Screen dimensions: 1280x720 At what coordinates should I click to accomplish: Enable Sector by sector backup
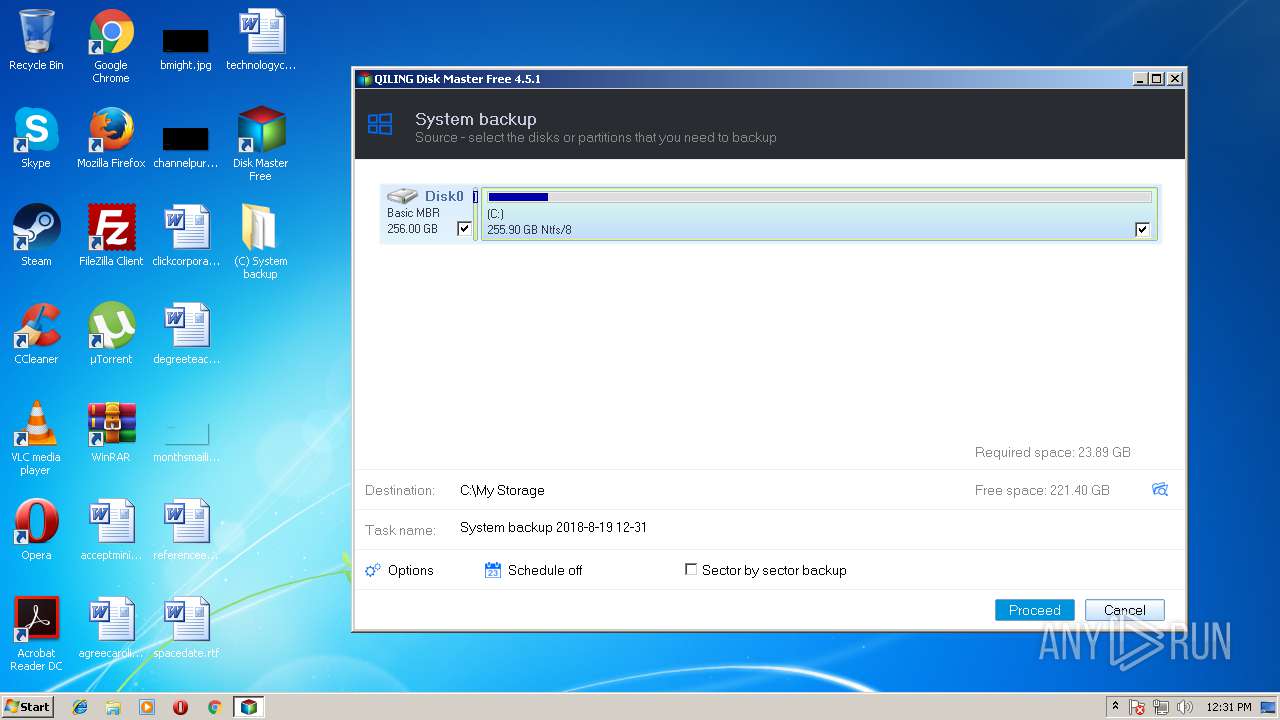click(x=691, y=569)
